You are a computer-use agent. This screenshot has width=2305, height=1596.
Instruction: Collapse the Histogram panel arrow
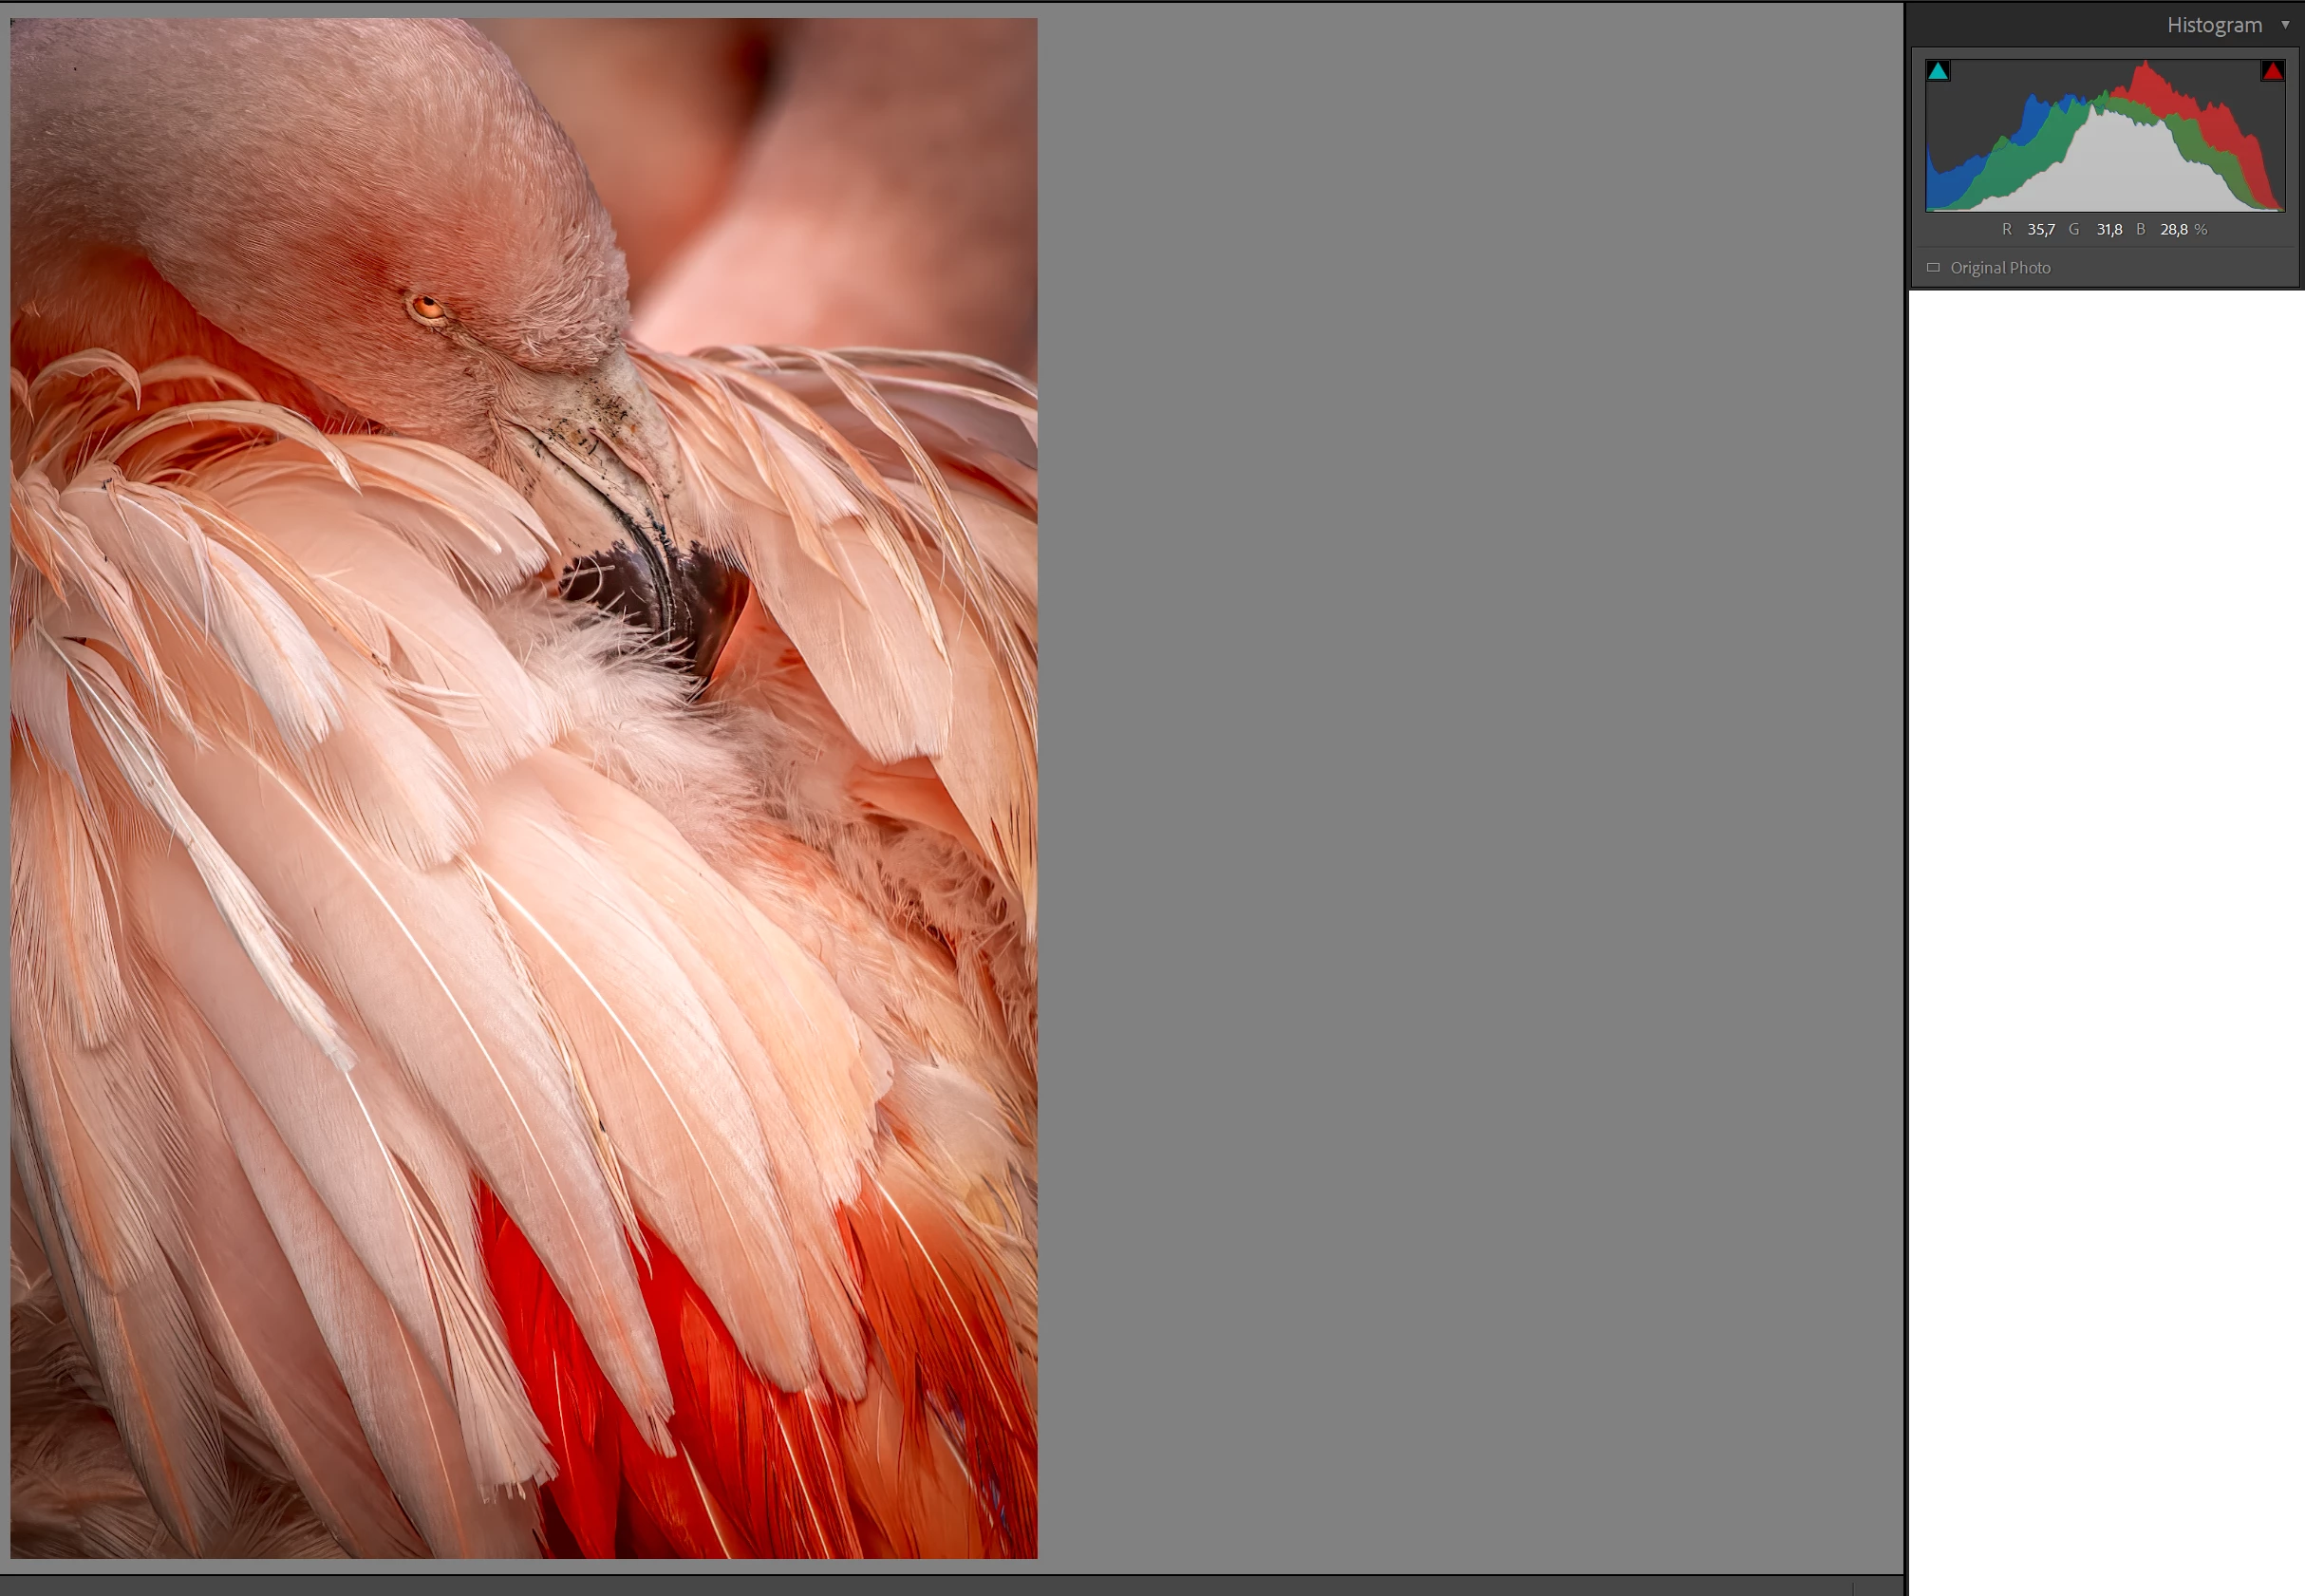[2285, 25]
